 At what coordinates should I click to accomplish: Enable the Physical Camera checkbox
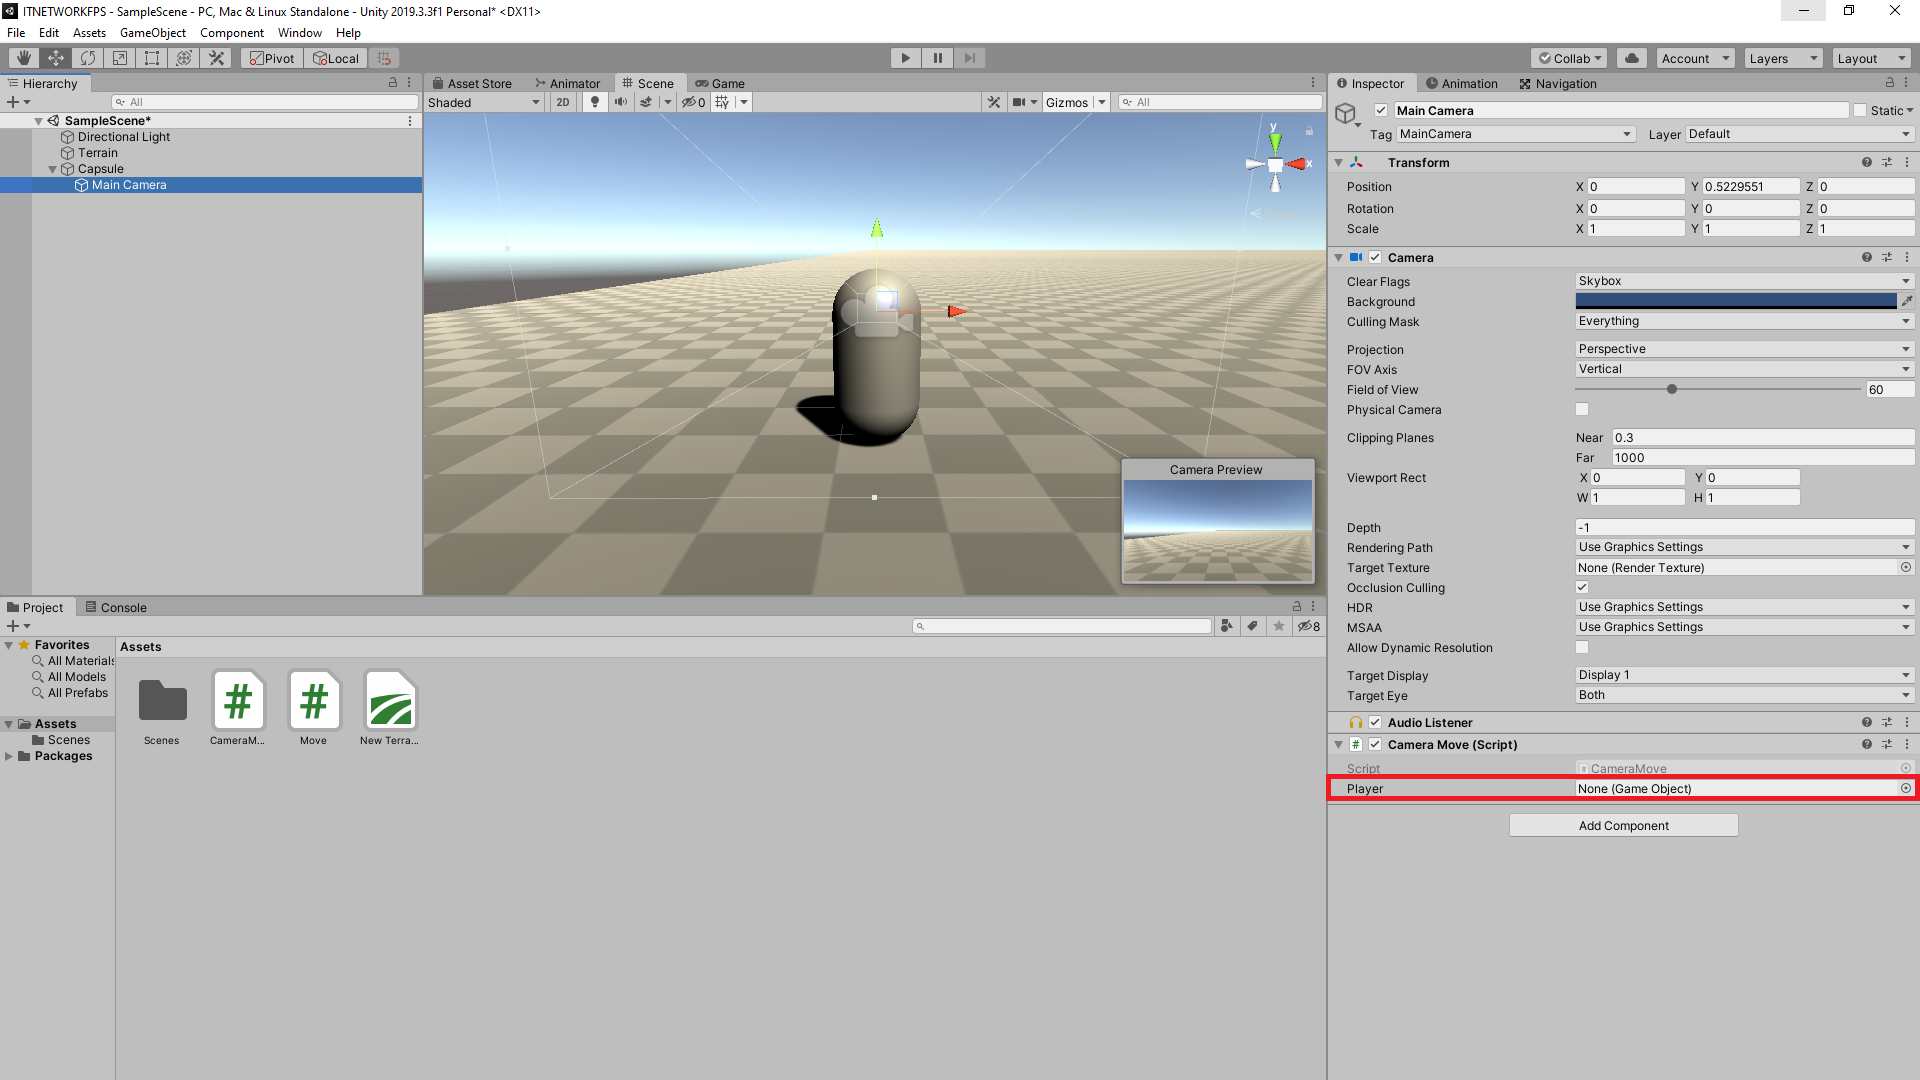point(1581,409)
